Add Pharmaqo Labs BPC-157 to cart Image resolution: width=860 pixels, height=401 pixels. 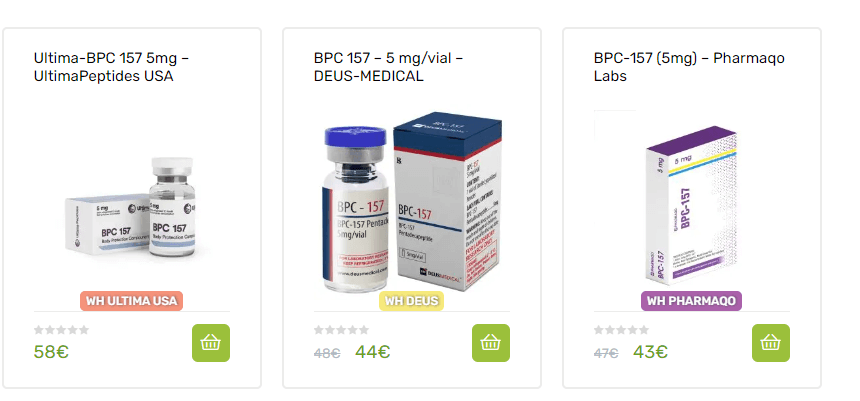point(770,343)
